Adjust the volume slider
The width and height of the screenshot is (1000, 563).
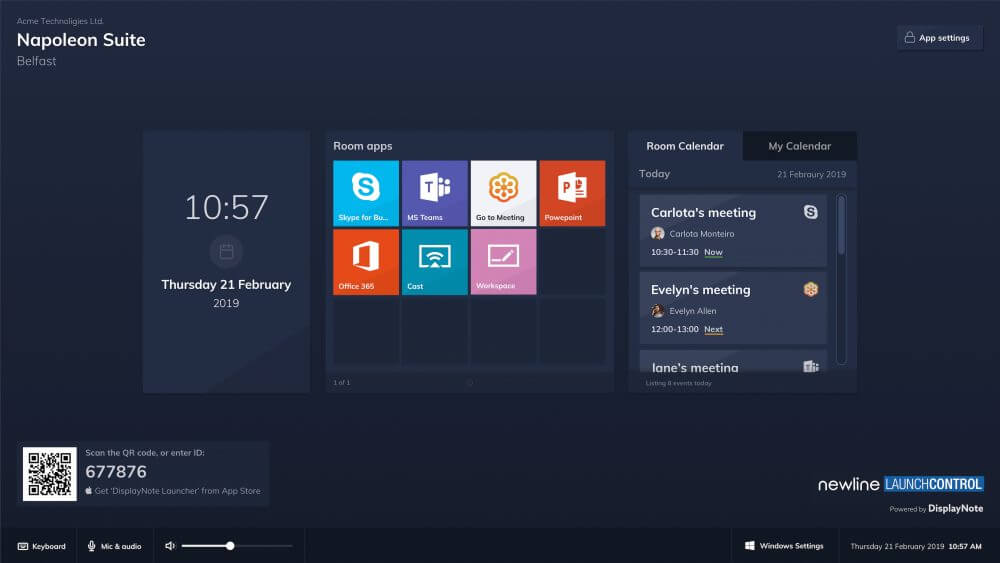pos(237,546)
